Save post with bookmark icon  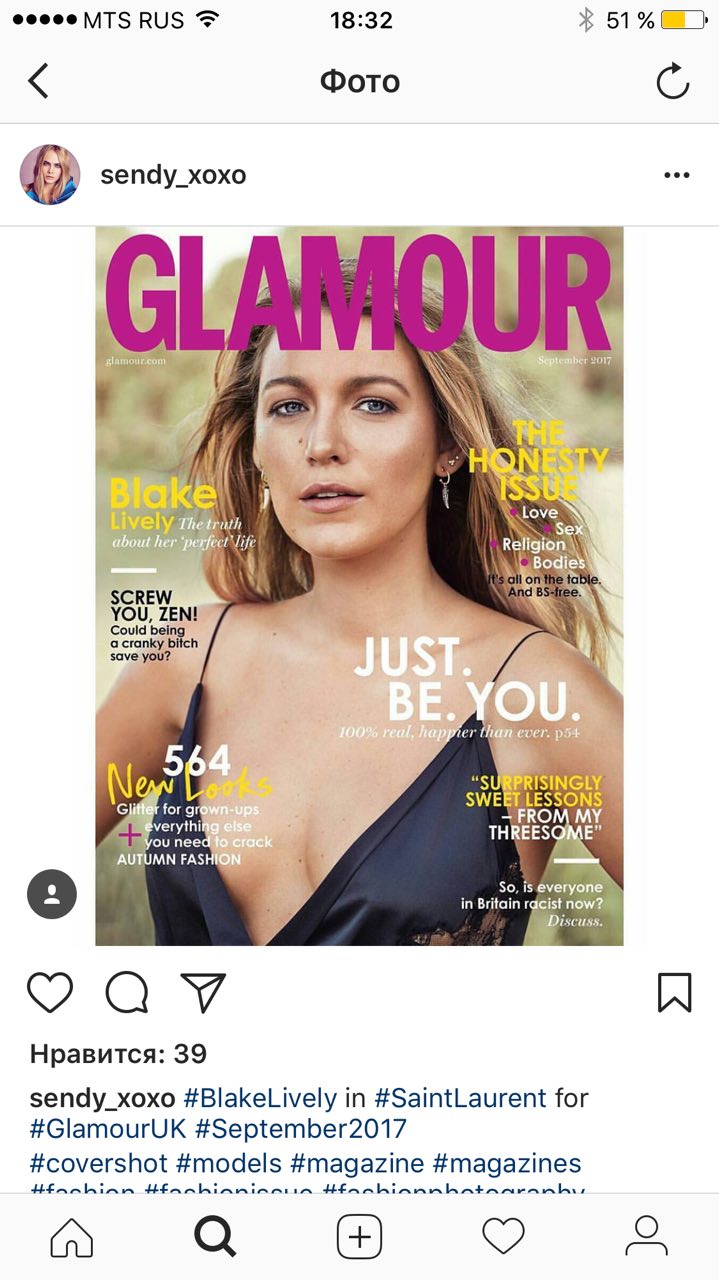pyautogui.click(x=675, y=992)
